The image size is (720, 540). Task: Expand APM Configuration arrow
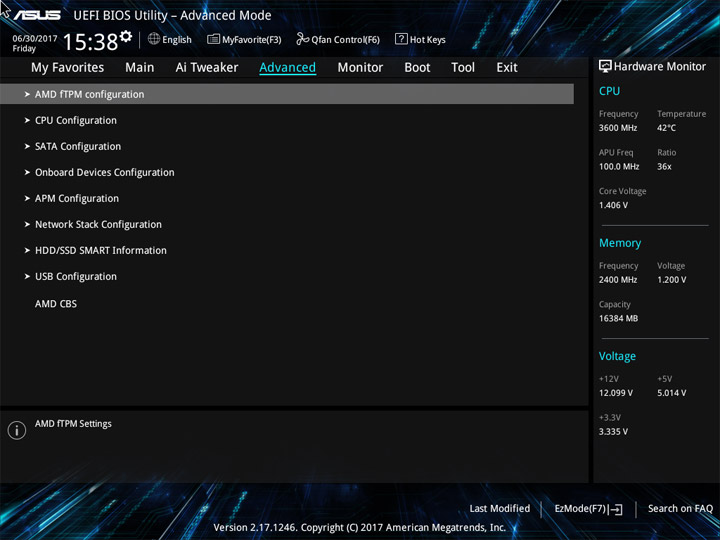[x=27, y=198]
